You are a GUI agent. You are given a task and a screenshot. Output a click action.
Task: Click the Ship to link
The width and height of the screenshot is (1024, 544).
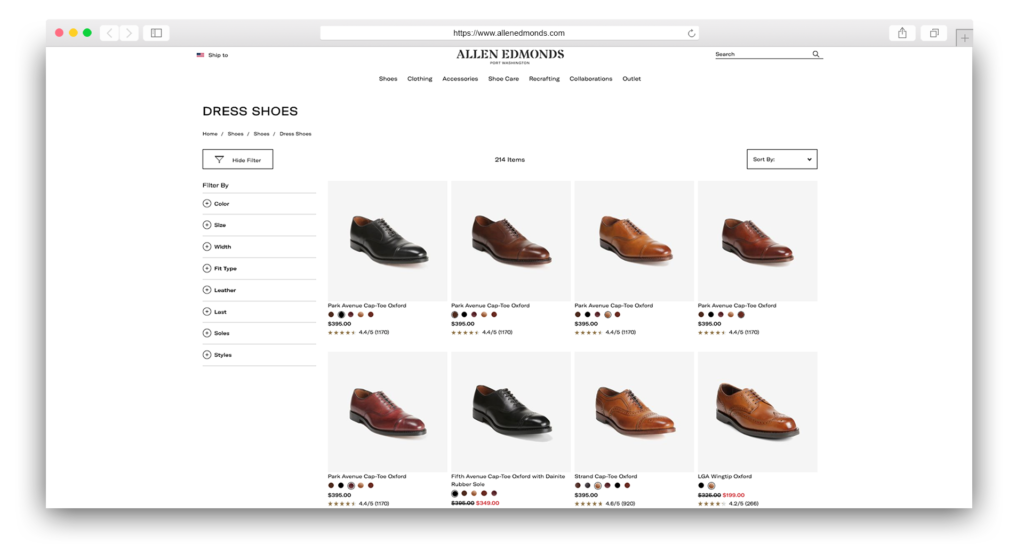click(218, 56)
